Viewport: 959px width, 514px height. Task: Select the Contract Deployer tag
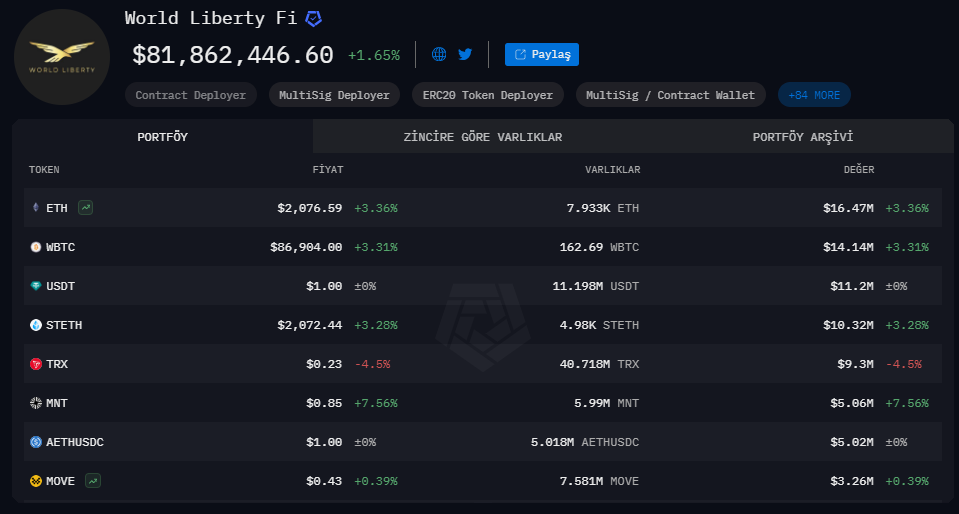[x=191, y=95]
